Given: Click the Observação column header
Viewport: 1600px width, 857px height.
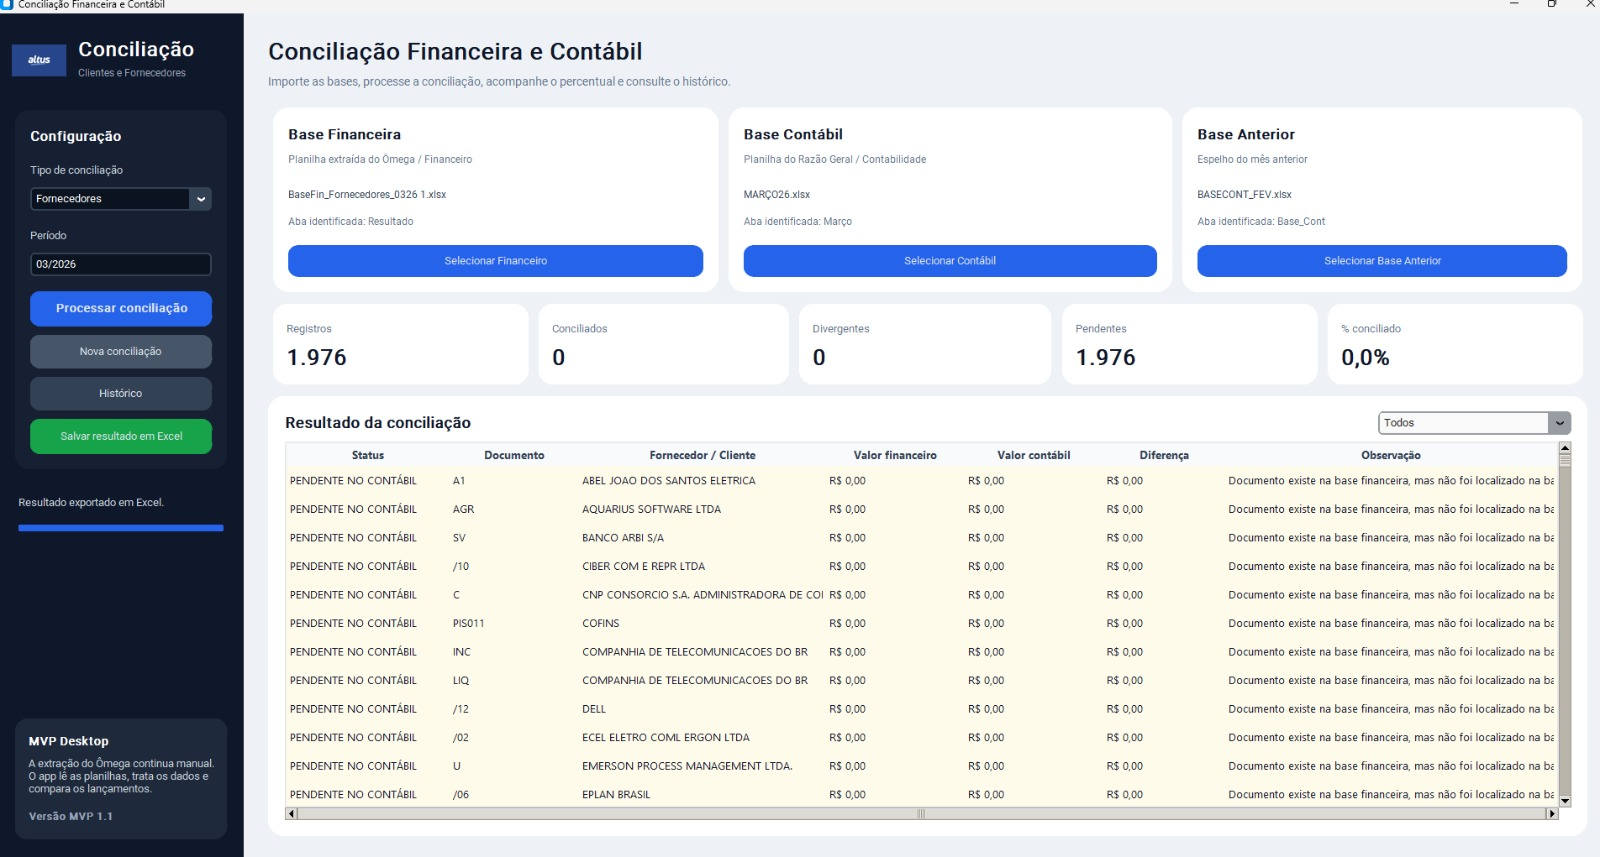Looking at the screenshot, I should point(1390,455).
